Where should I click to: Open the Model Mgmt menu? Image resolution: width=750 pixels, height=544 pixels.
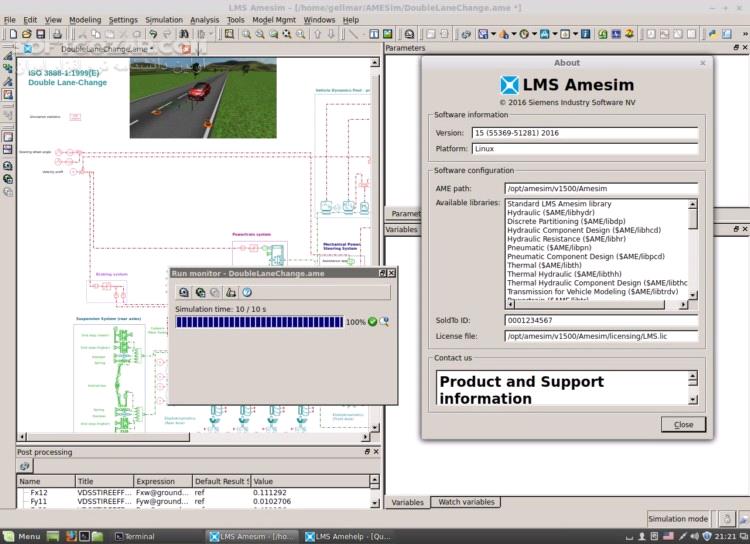click(x=274, y=20)
